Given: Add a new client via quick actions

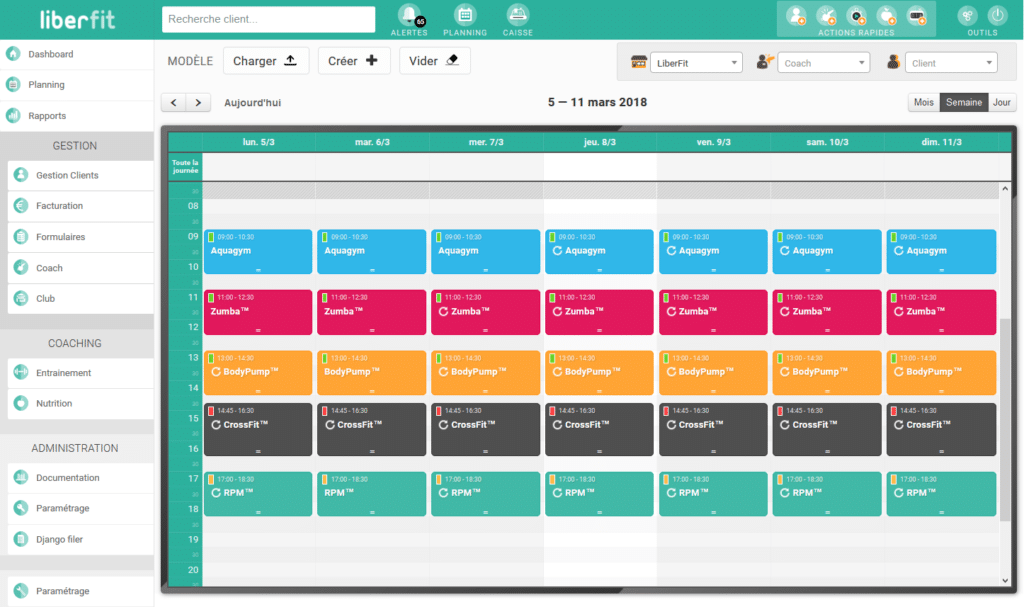Looking at the screenshot, I should pyautogui.click(x=797, y=17).
